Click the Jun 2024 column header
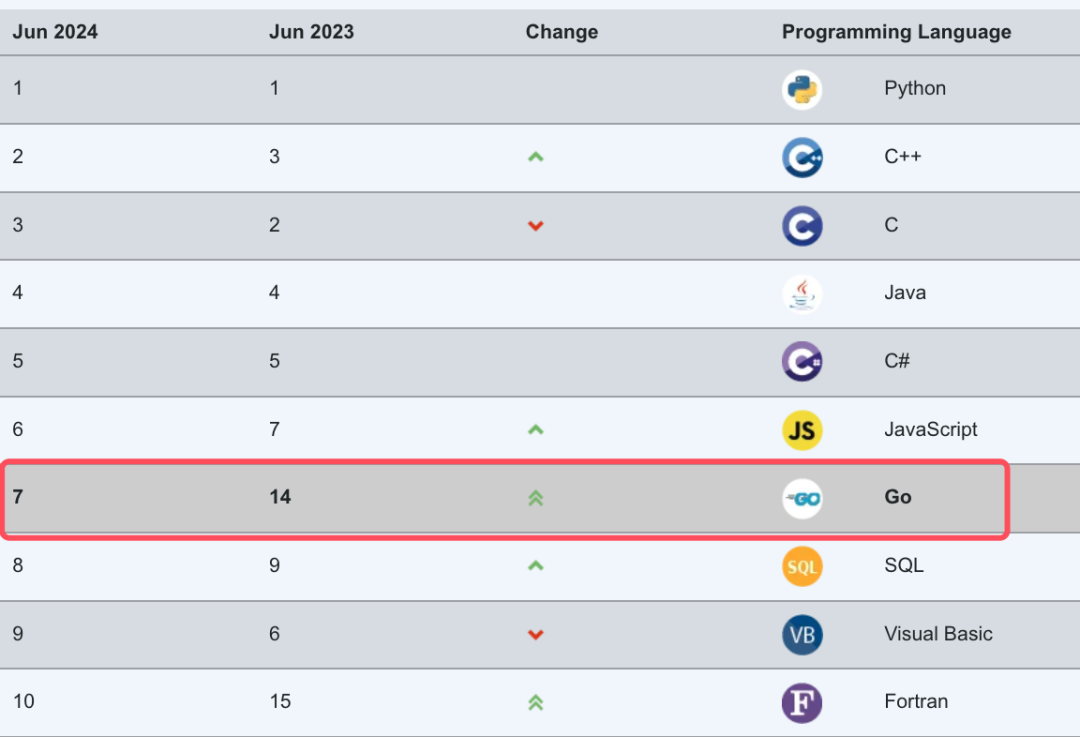This screenshot has height=737, width=1080. [x=55, y=32]
